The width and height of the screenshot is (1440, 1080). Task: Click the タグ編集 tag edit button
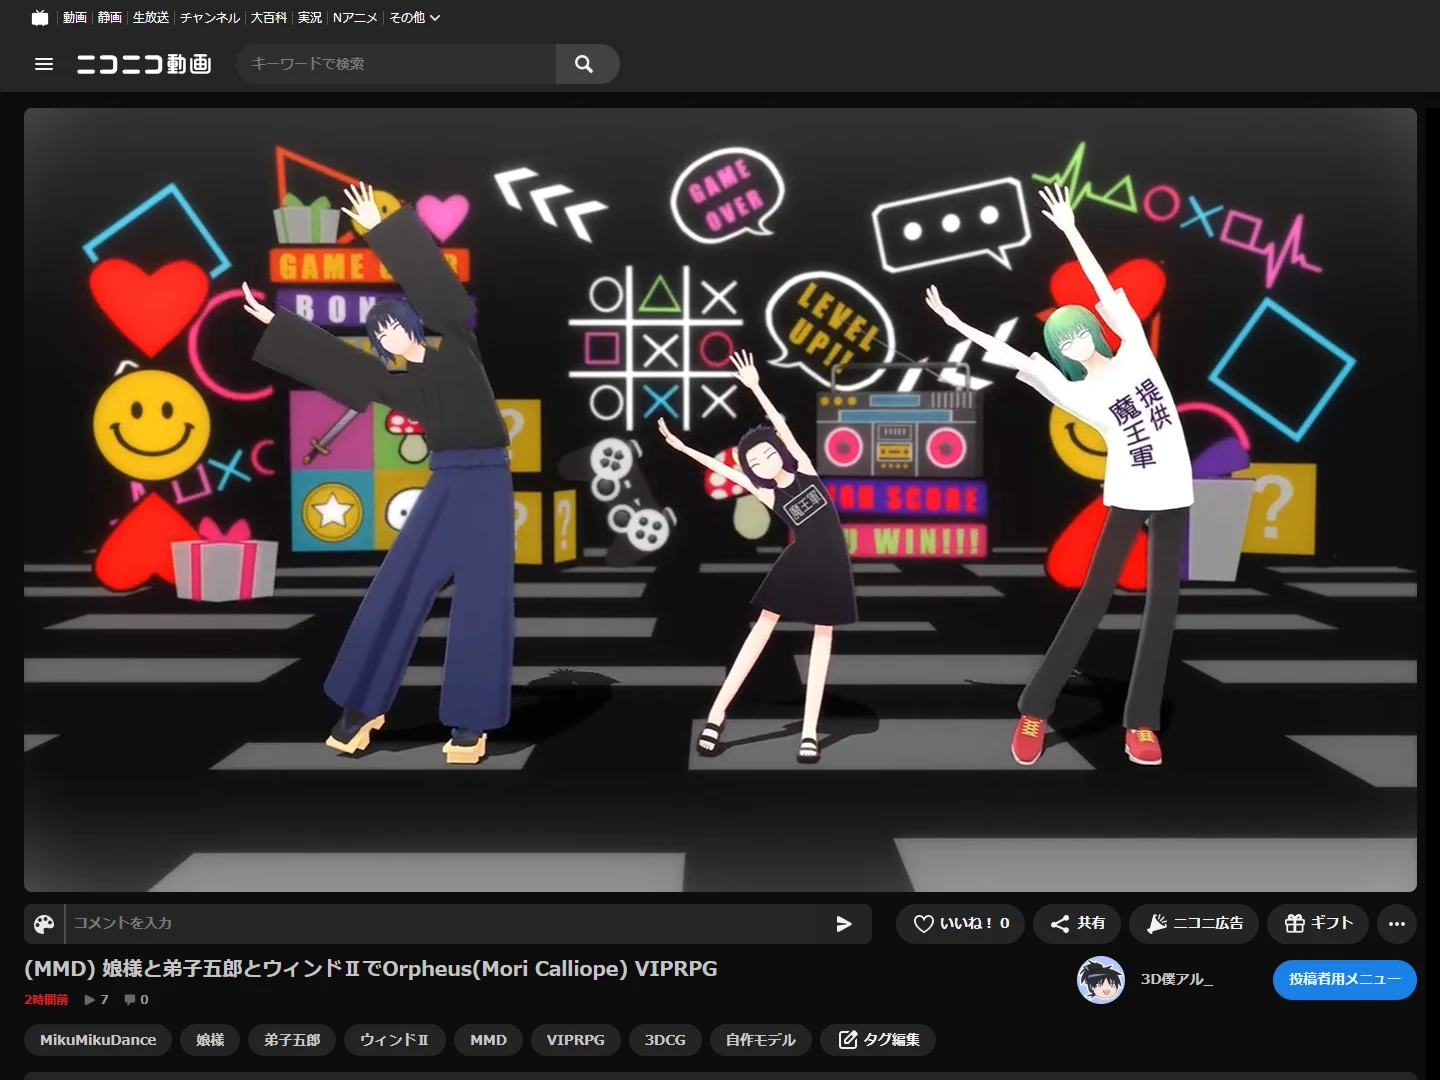[878, 1040]
